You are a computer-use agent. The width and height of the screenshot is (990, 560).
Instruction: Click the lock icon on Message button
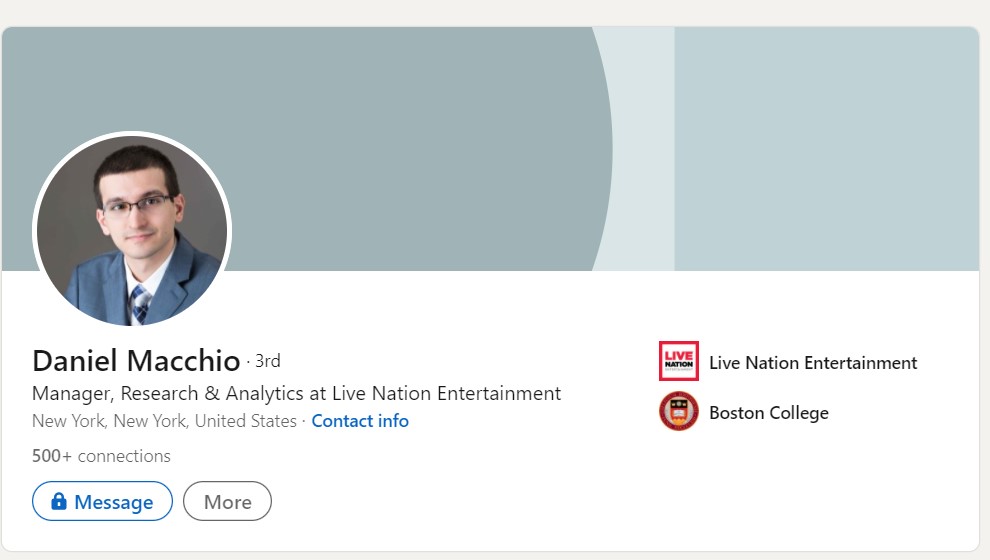59,501
